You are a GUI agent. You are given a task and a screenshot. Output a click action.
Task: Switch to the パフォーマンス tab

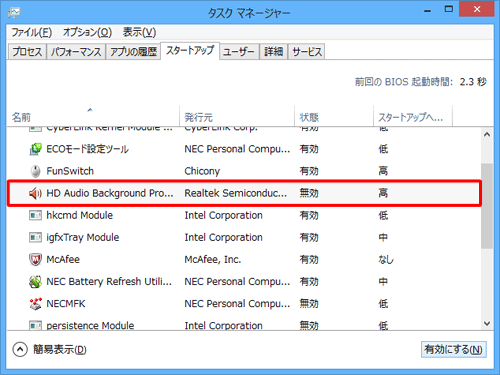76,52
